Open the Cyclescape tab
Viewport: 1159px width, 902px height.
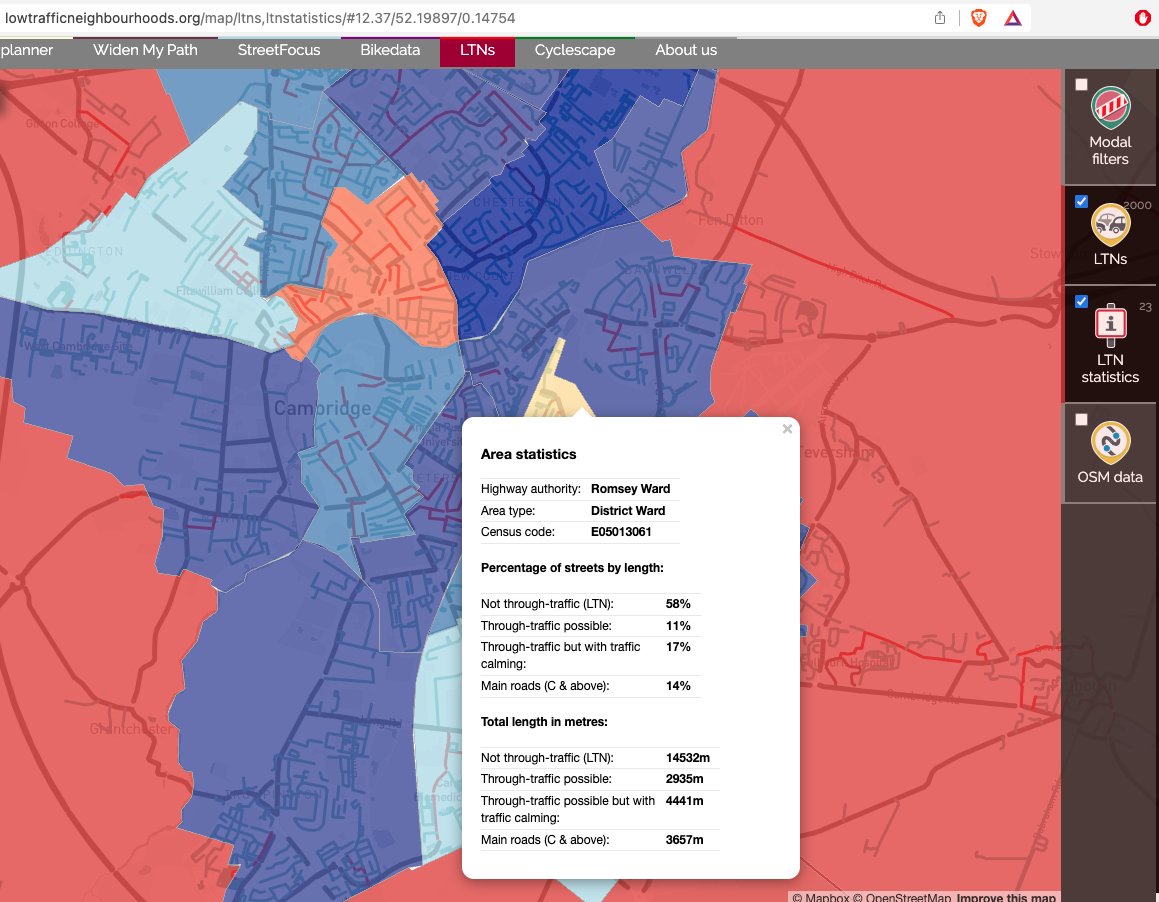[574, 50]
